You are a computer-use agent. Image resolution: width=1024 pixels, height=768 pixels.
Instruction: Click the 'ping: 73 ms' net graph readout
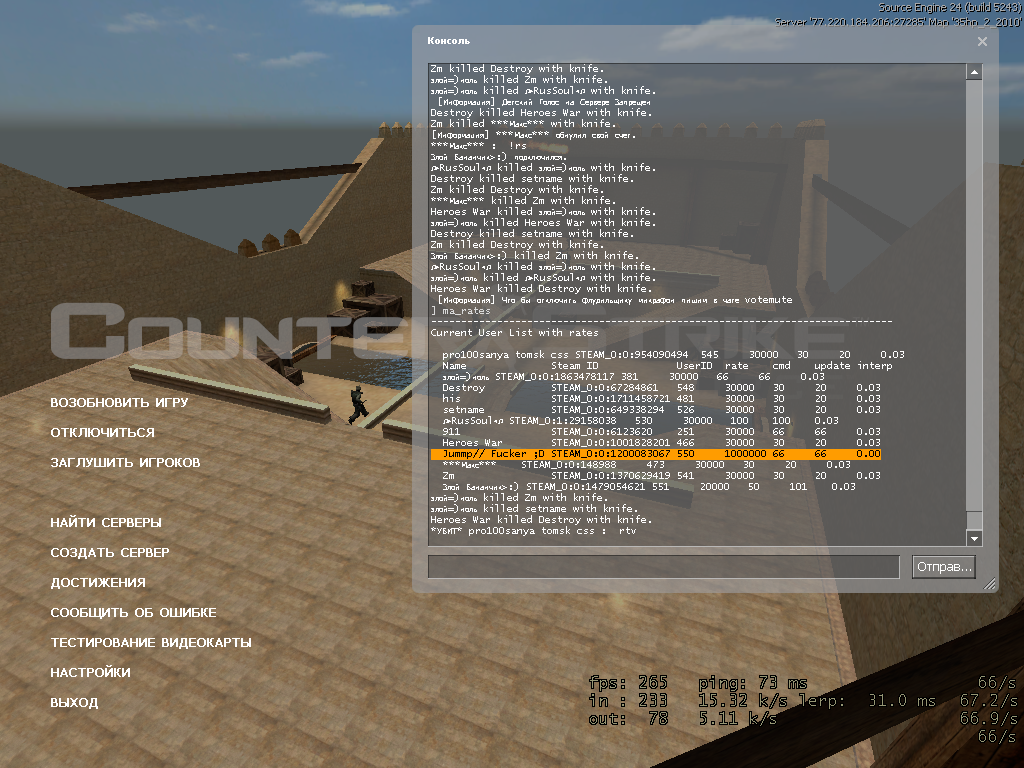point(752,683)
